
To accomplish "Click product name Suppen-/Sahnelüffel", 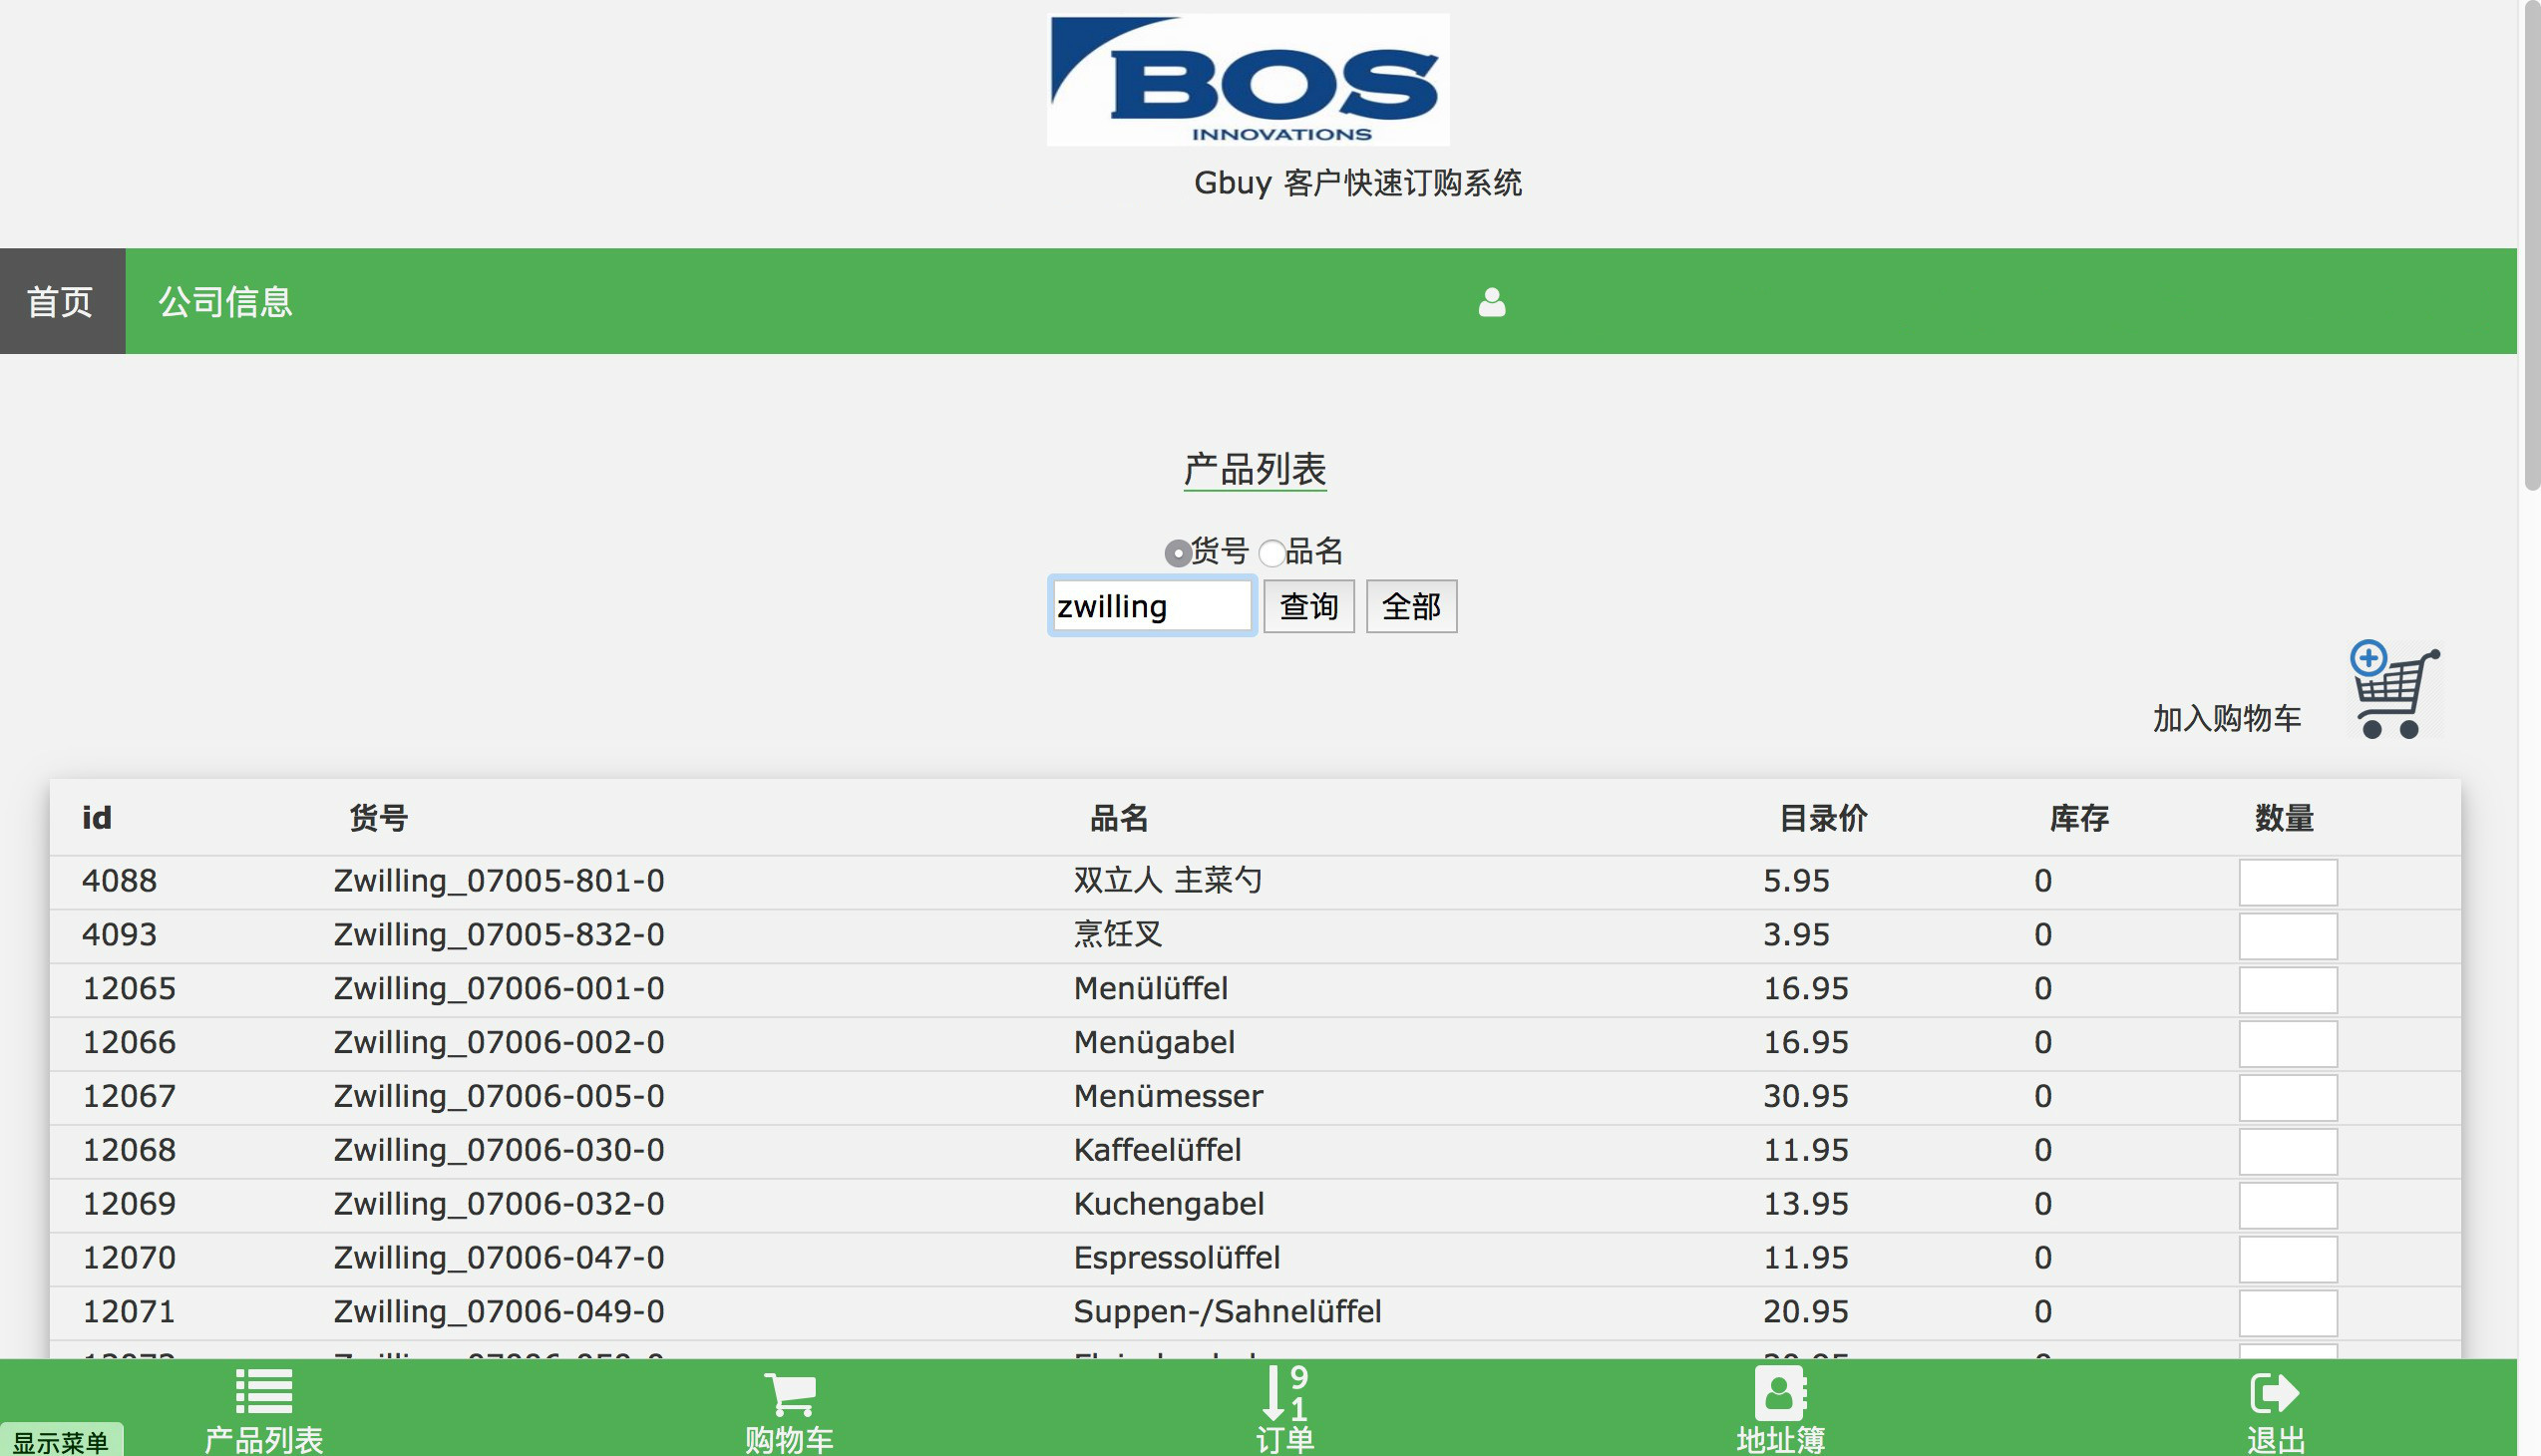I will click(x=1227, y=1313).
